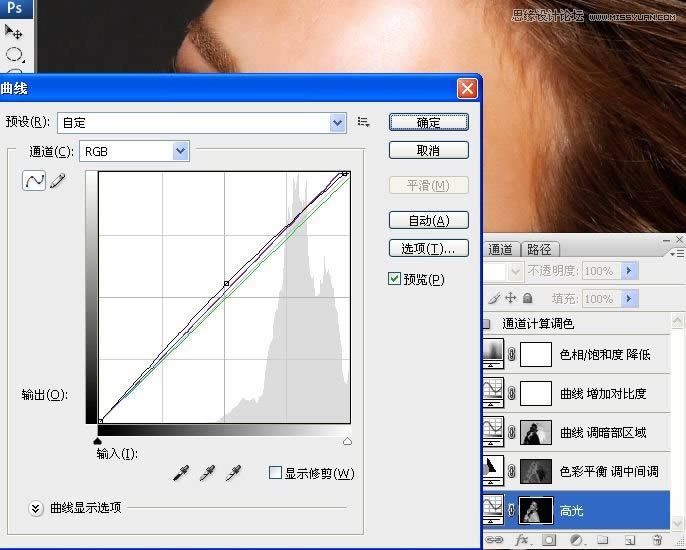Click the 确定 OK button
This screenshot has width=686, height=550.
click(x=428, y=122)
